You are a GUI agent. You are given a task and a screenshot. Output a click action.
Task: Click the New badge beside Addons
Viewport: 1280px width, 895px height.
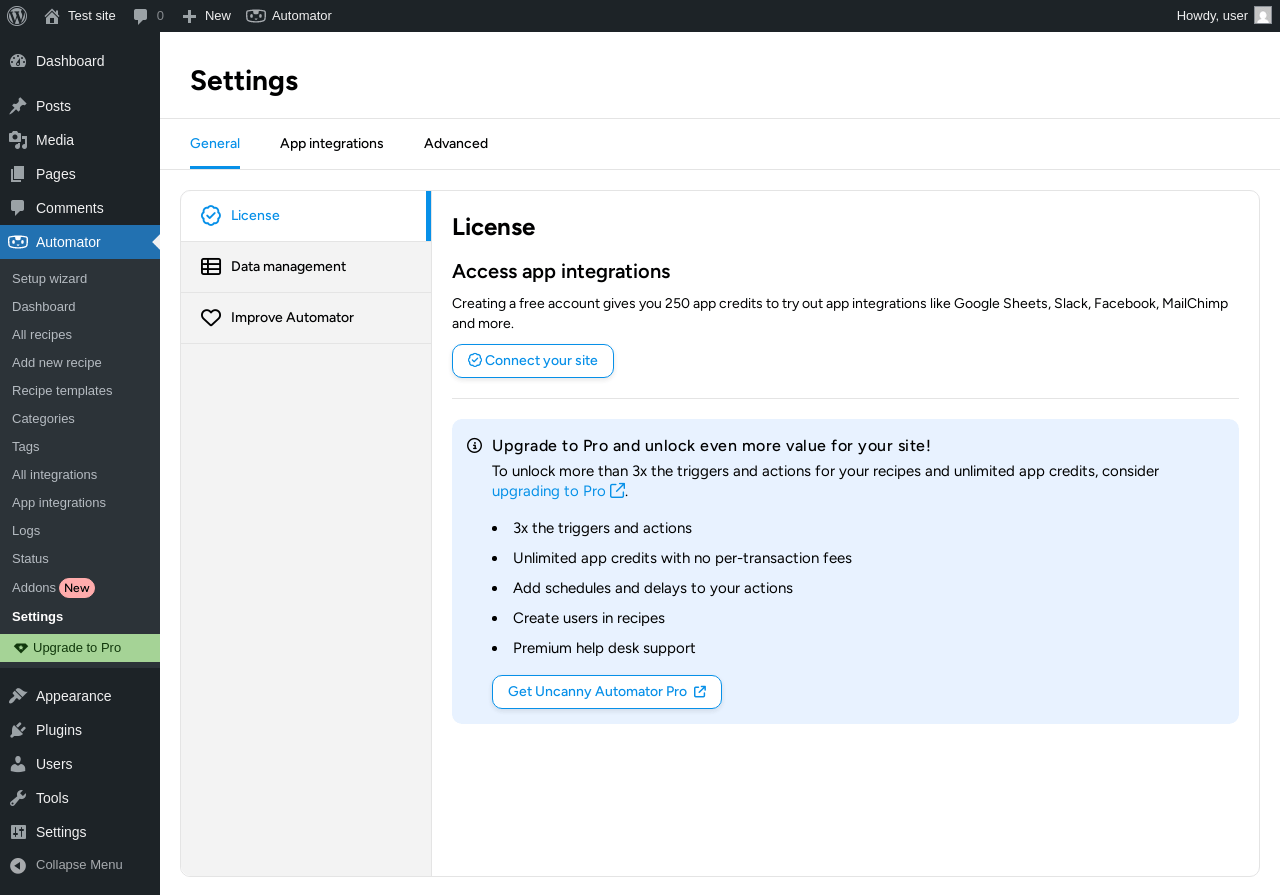click(x=77, y=588)
